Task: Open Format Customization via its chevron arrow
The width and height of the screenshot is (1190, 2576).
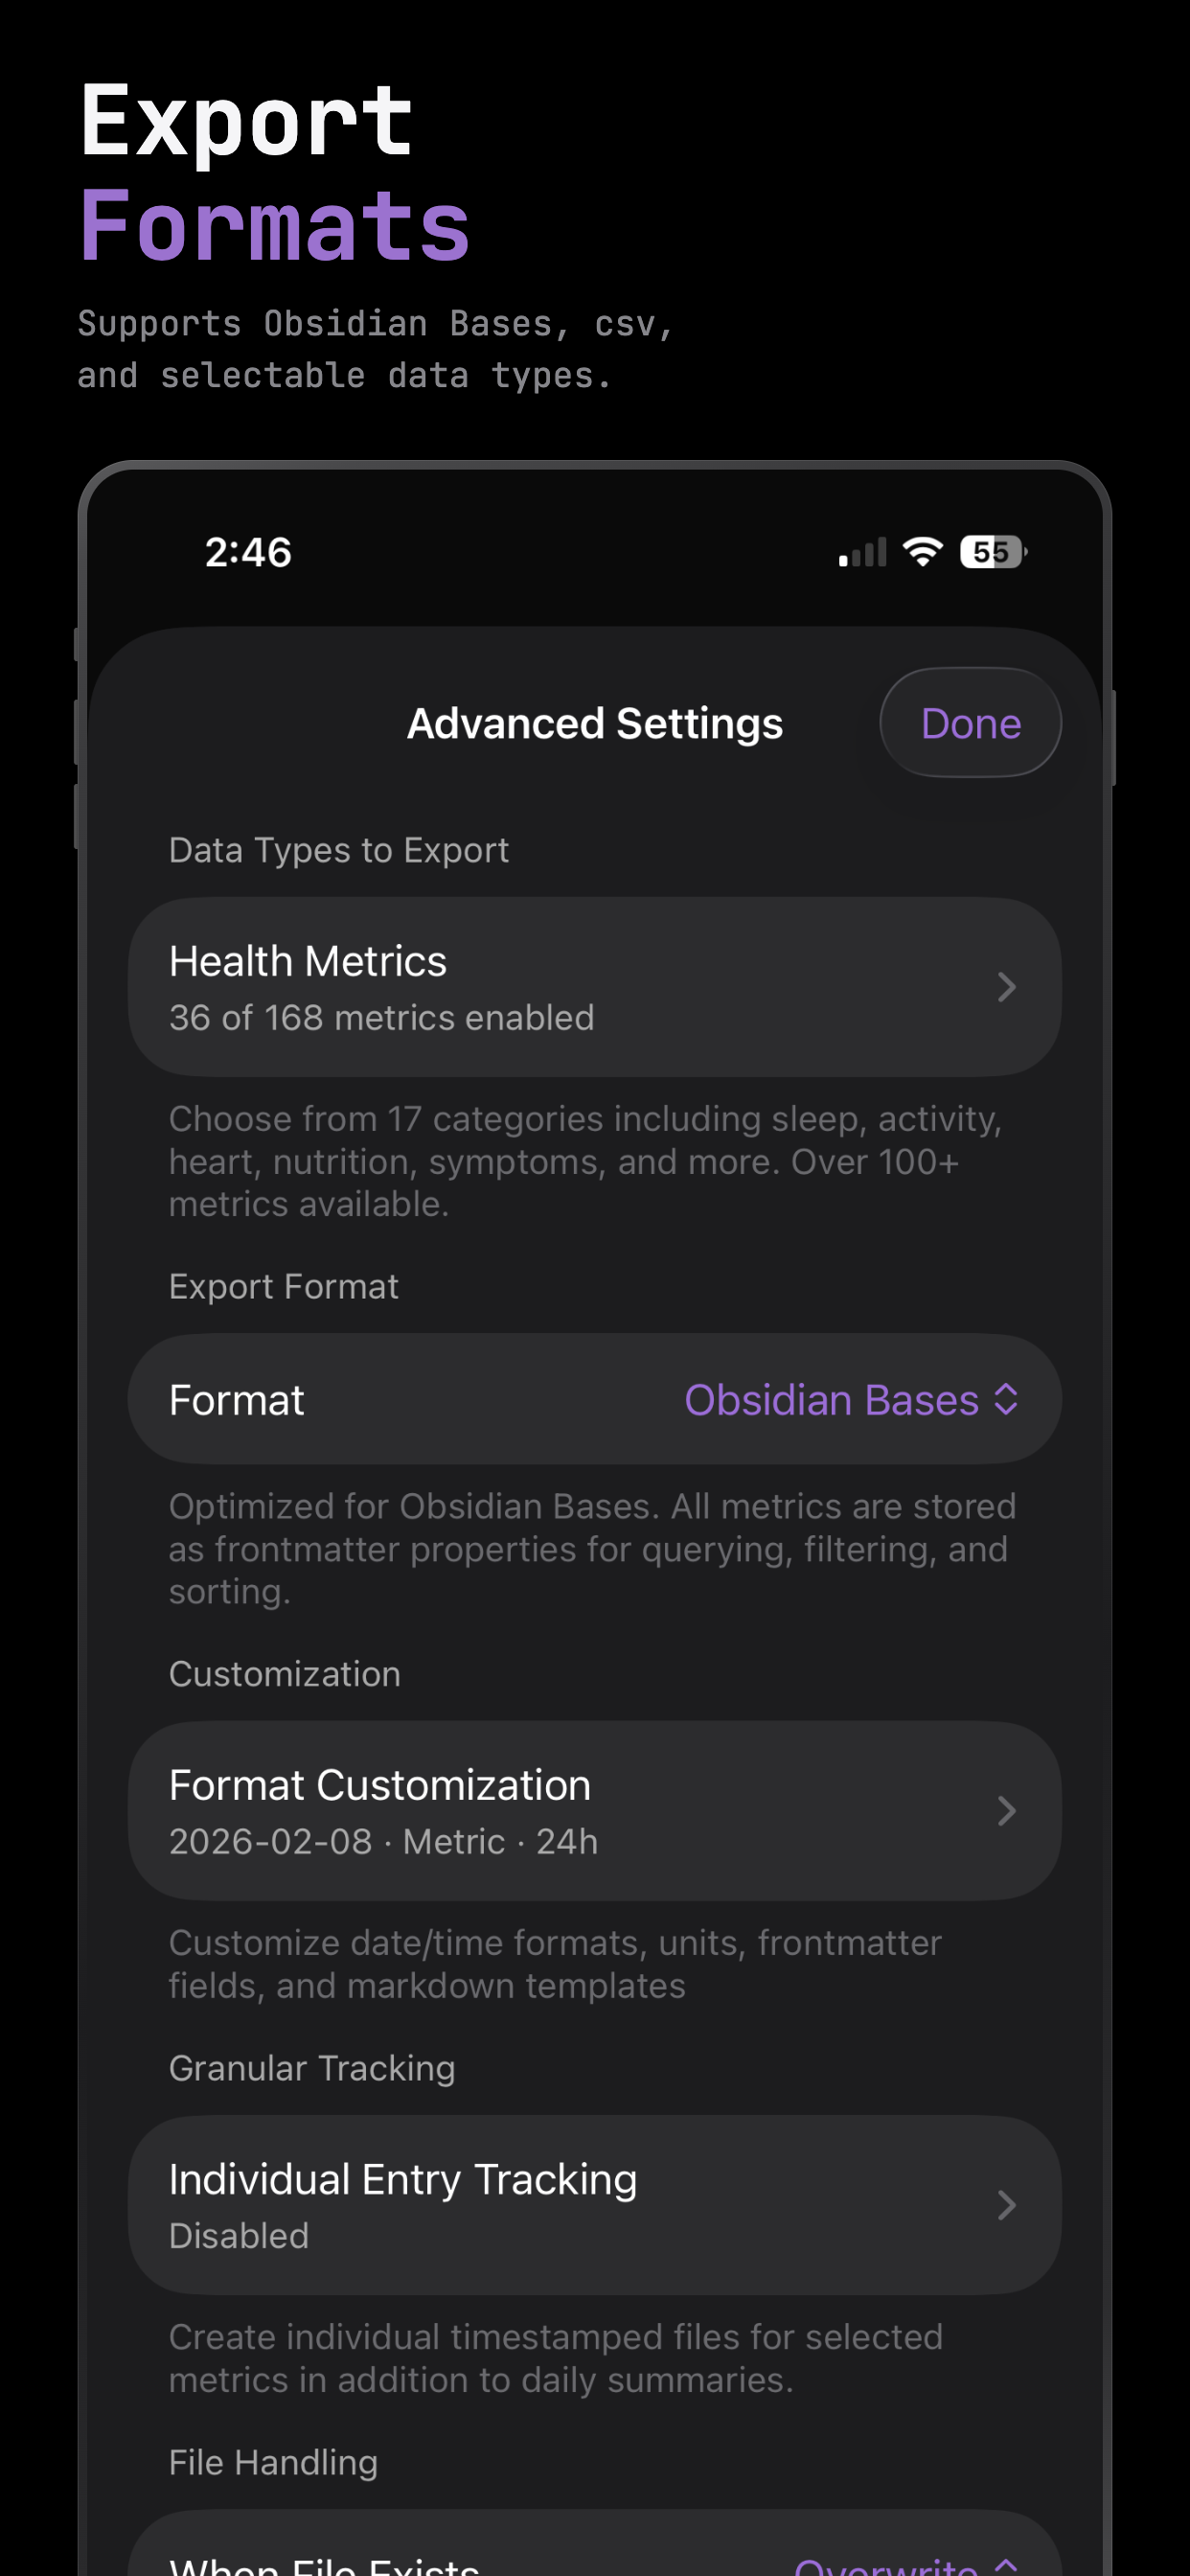Action: click(1007, 1810)
